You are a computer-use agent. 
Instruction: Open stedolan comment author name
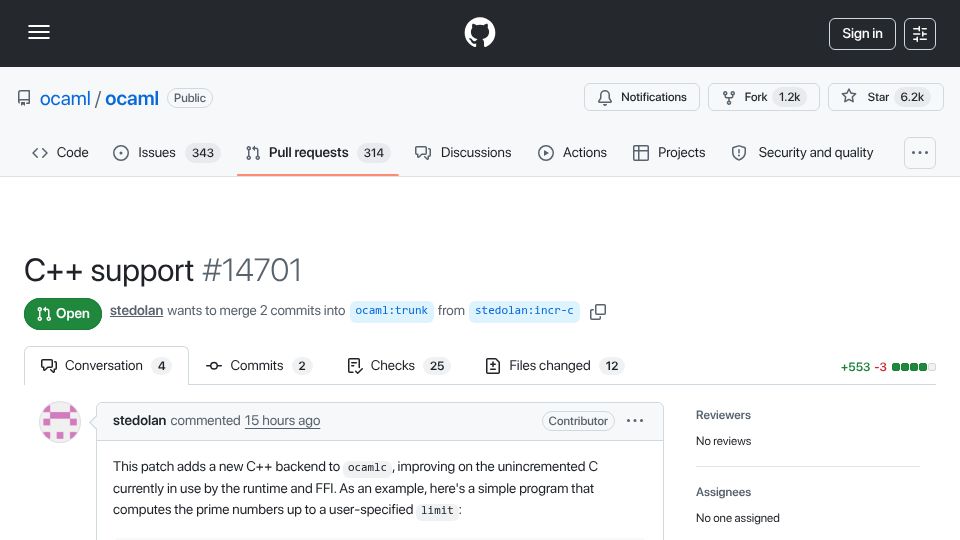[x=140, y=421]
